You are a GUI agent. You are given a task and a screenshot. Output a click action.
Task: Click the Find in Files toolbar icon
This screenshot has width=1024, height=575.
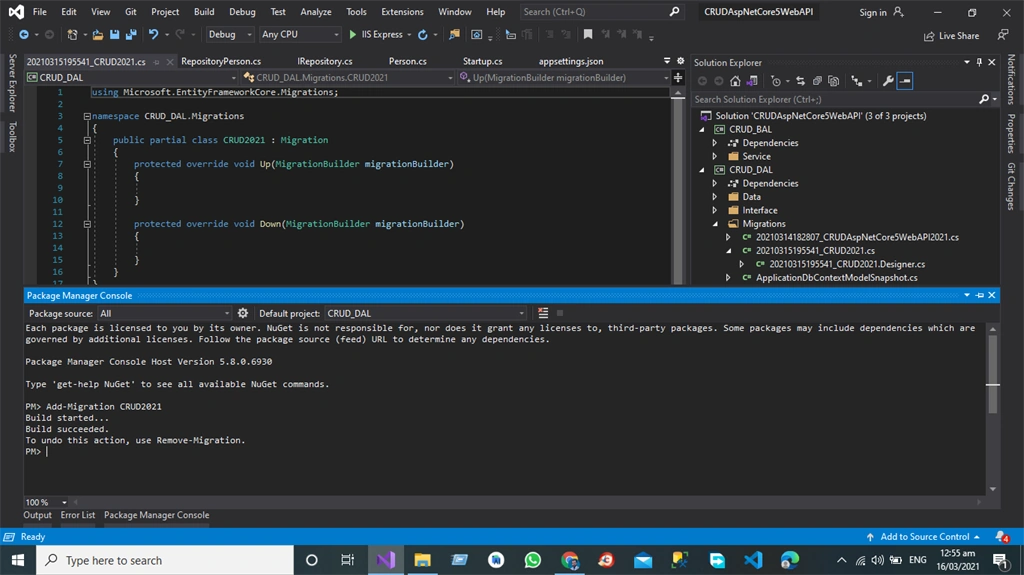454,35
